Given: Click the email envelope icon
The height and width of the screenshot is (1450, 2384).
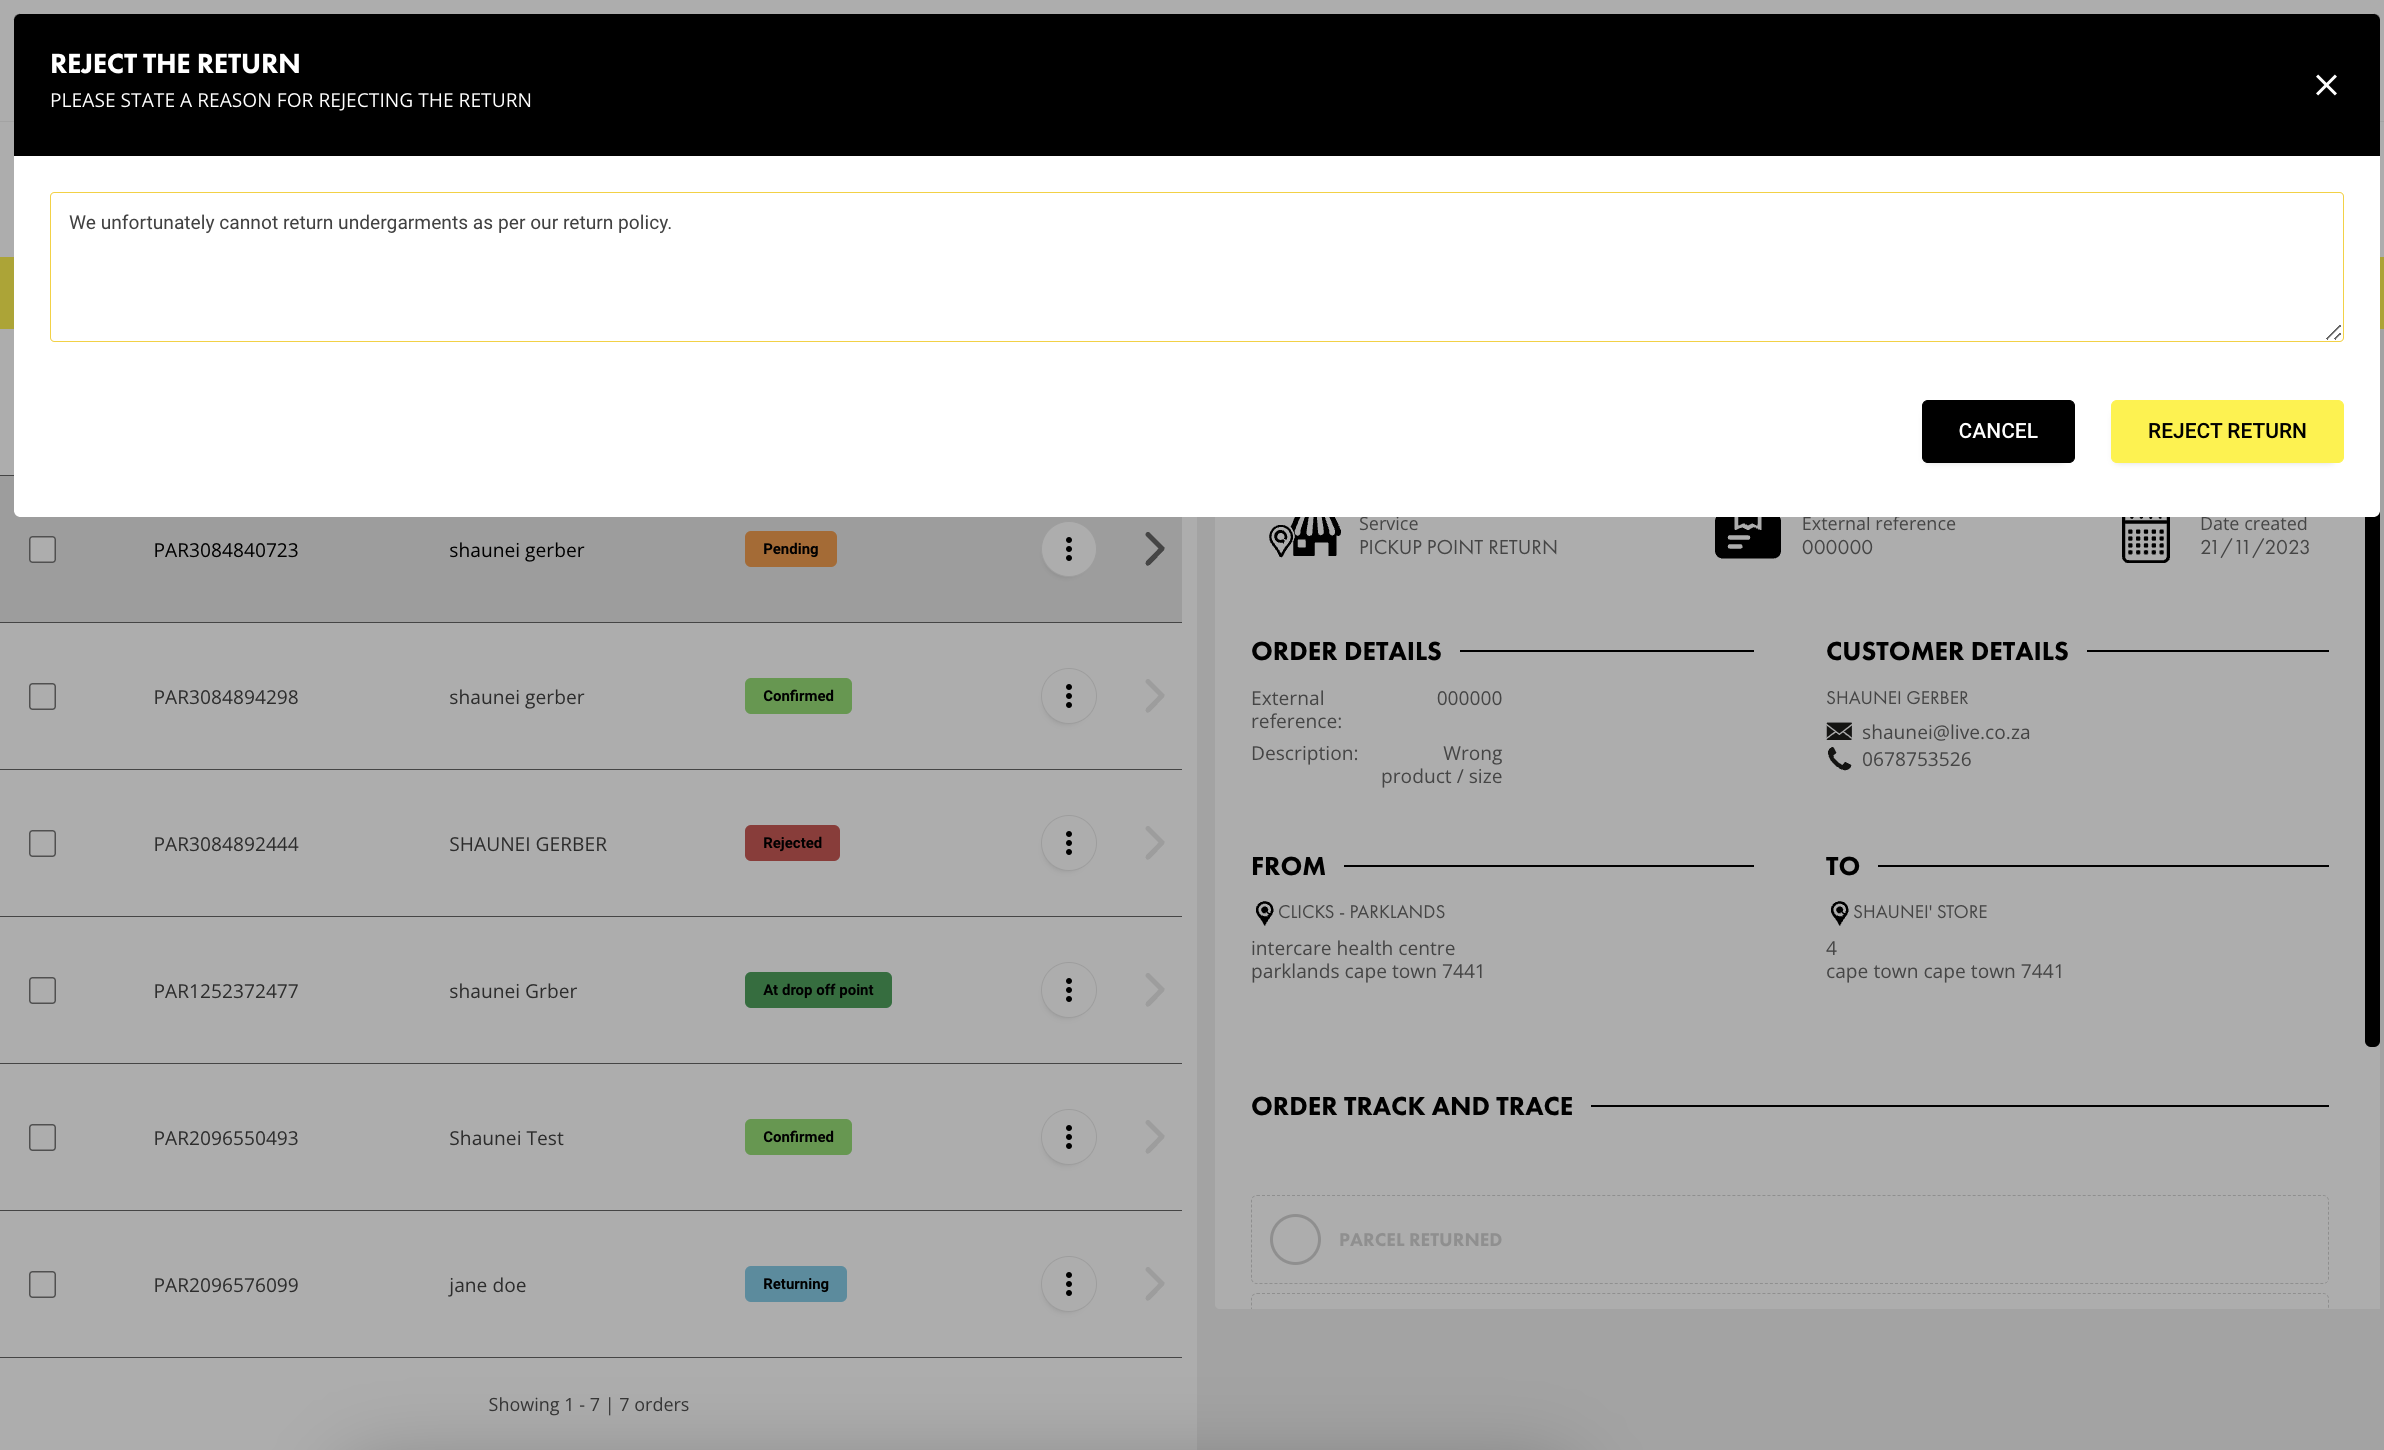Looking at the screenshot, I should coord(1839,732).
